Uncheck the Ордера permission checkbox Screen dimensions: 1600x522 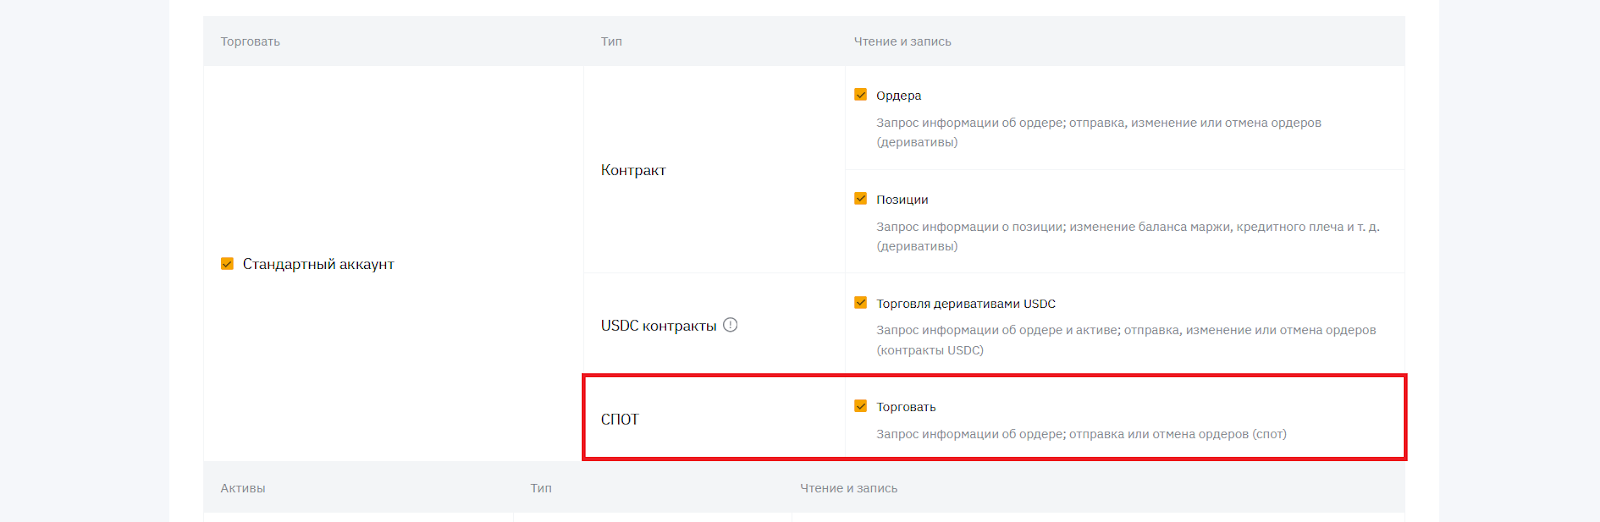(860, 95)
